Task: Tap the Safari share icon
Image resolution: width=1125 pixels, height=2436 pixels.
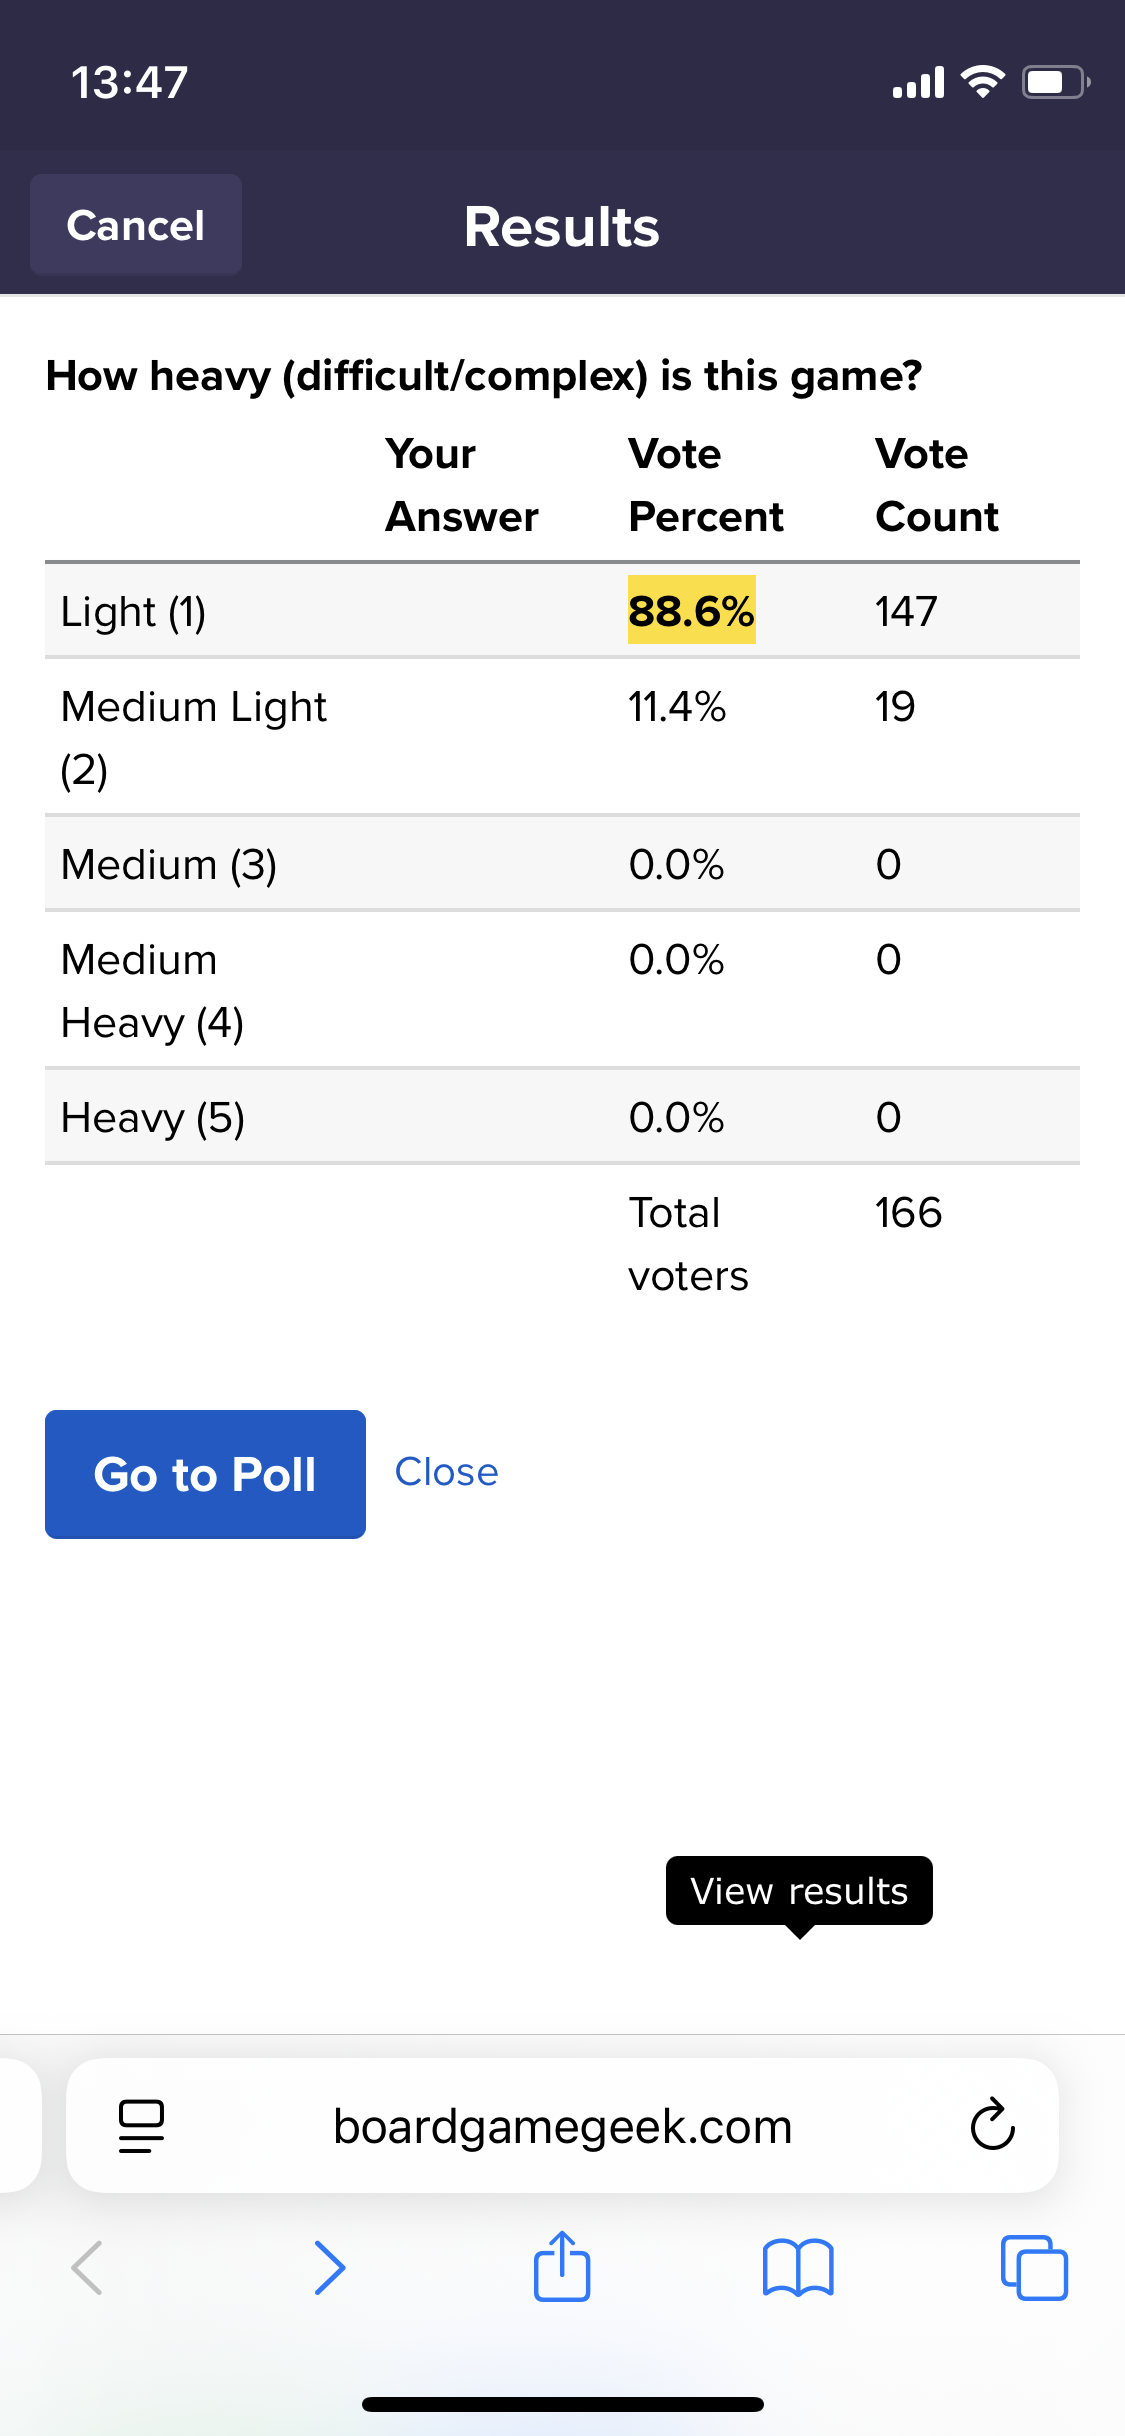Action: [562, 2267]
